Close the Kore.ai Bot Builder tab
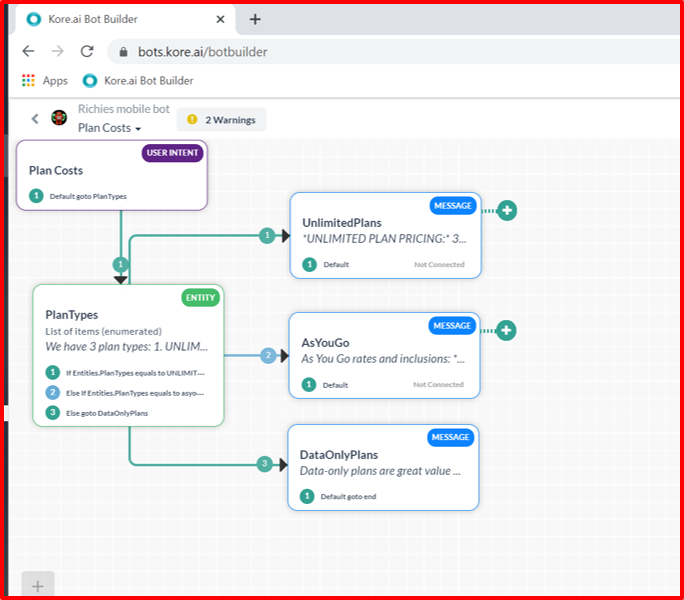Viewport: 684px width, 600px height. coord(221,19)
